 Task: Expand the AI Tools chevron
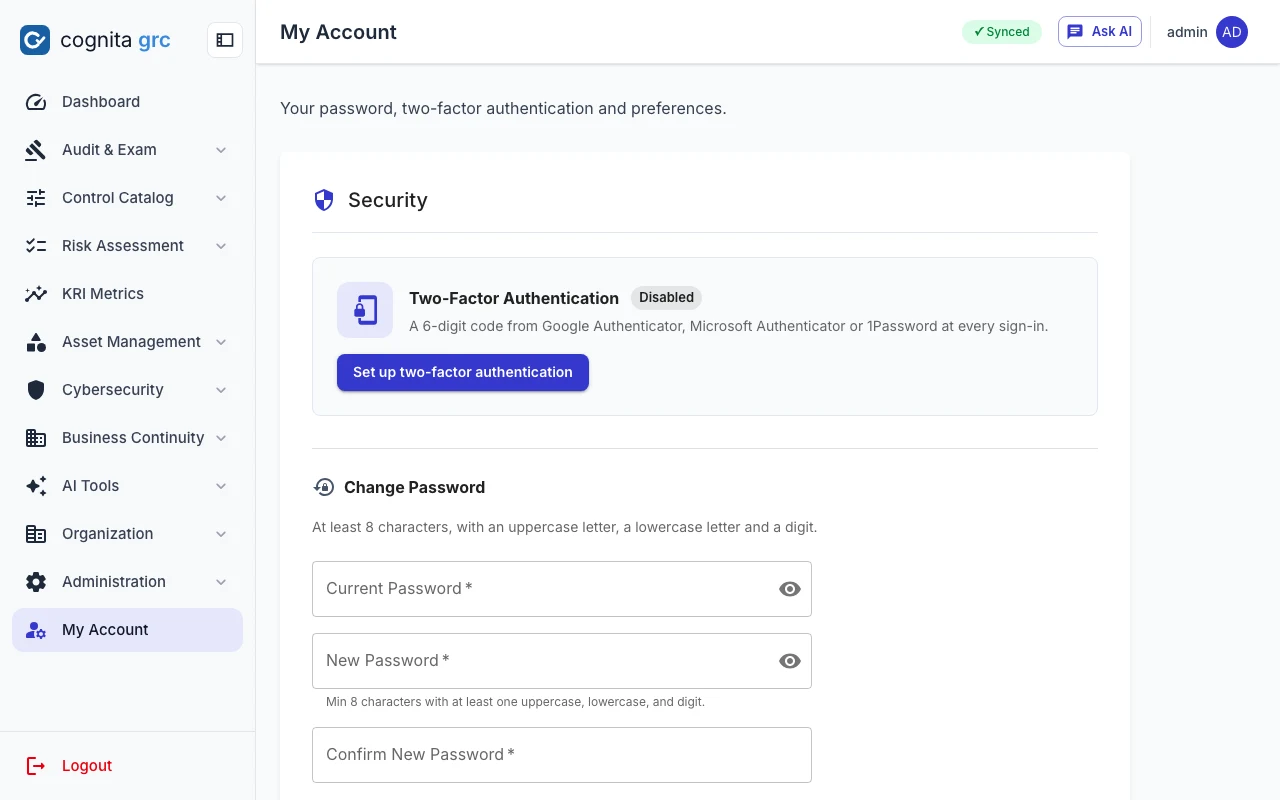[x=221, y=486]
